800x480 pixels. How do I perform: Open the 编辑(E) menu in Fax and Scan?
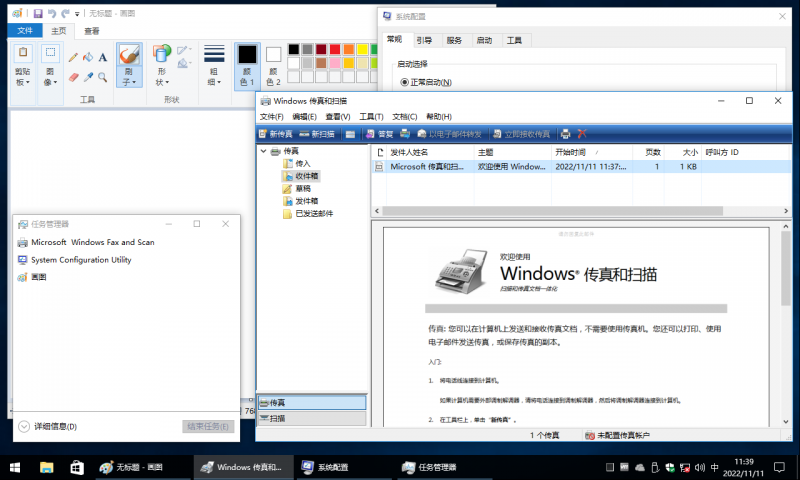pyautogui.click(x=305, y=117)
